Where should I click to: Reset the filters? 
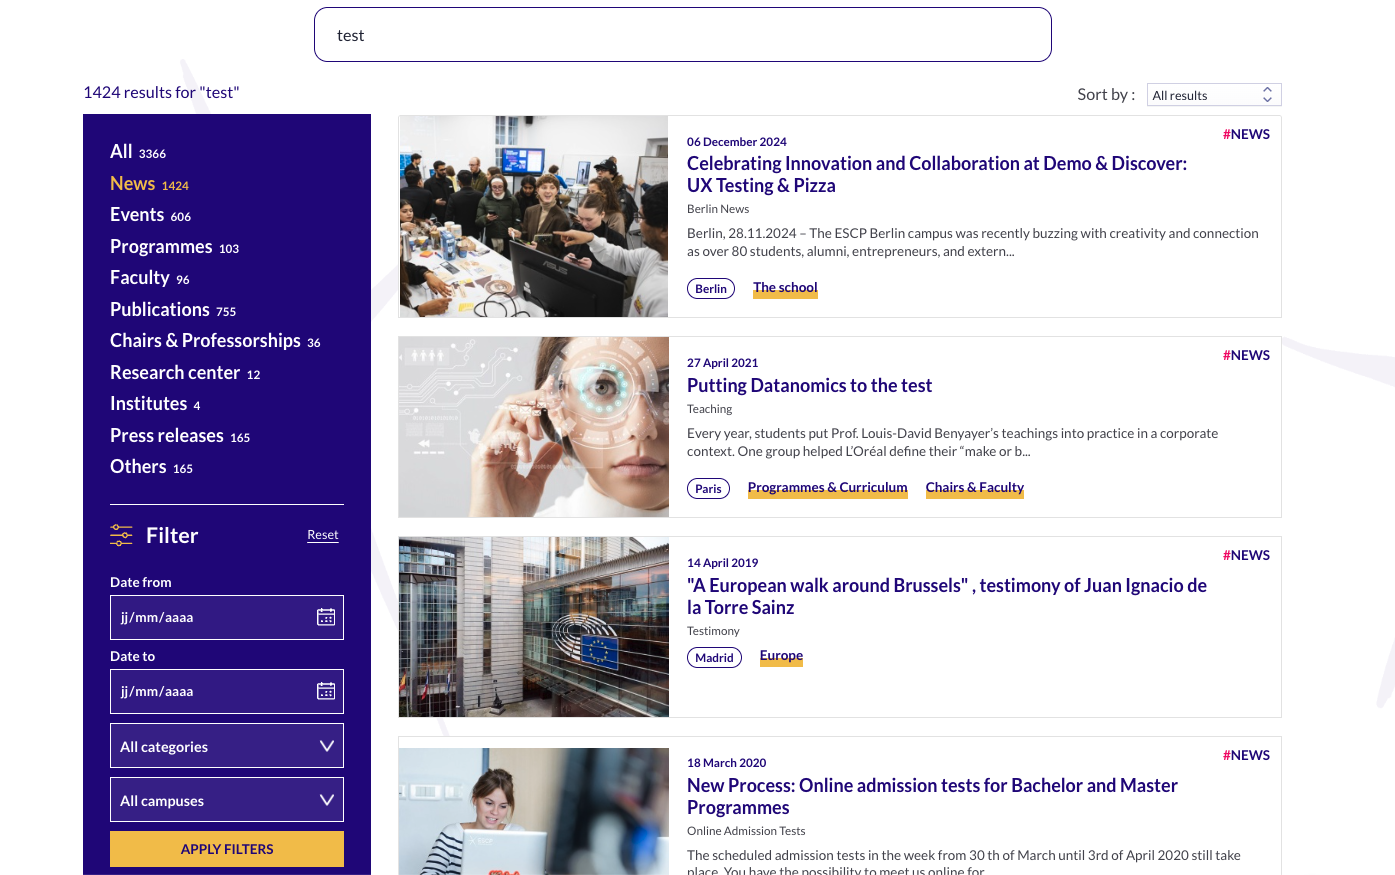click(x=323, y=535)
